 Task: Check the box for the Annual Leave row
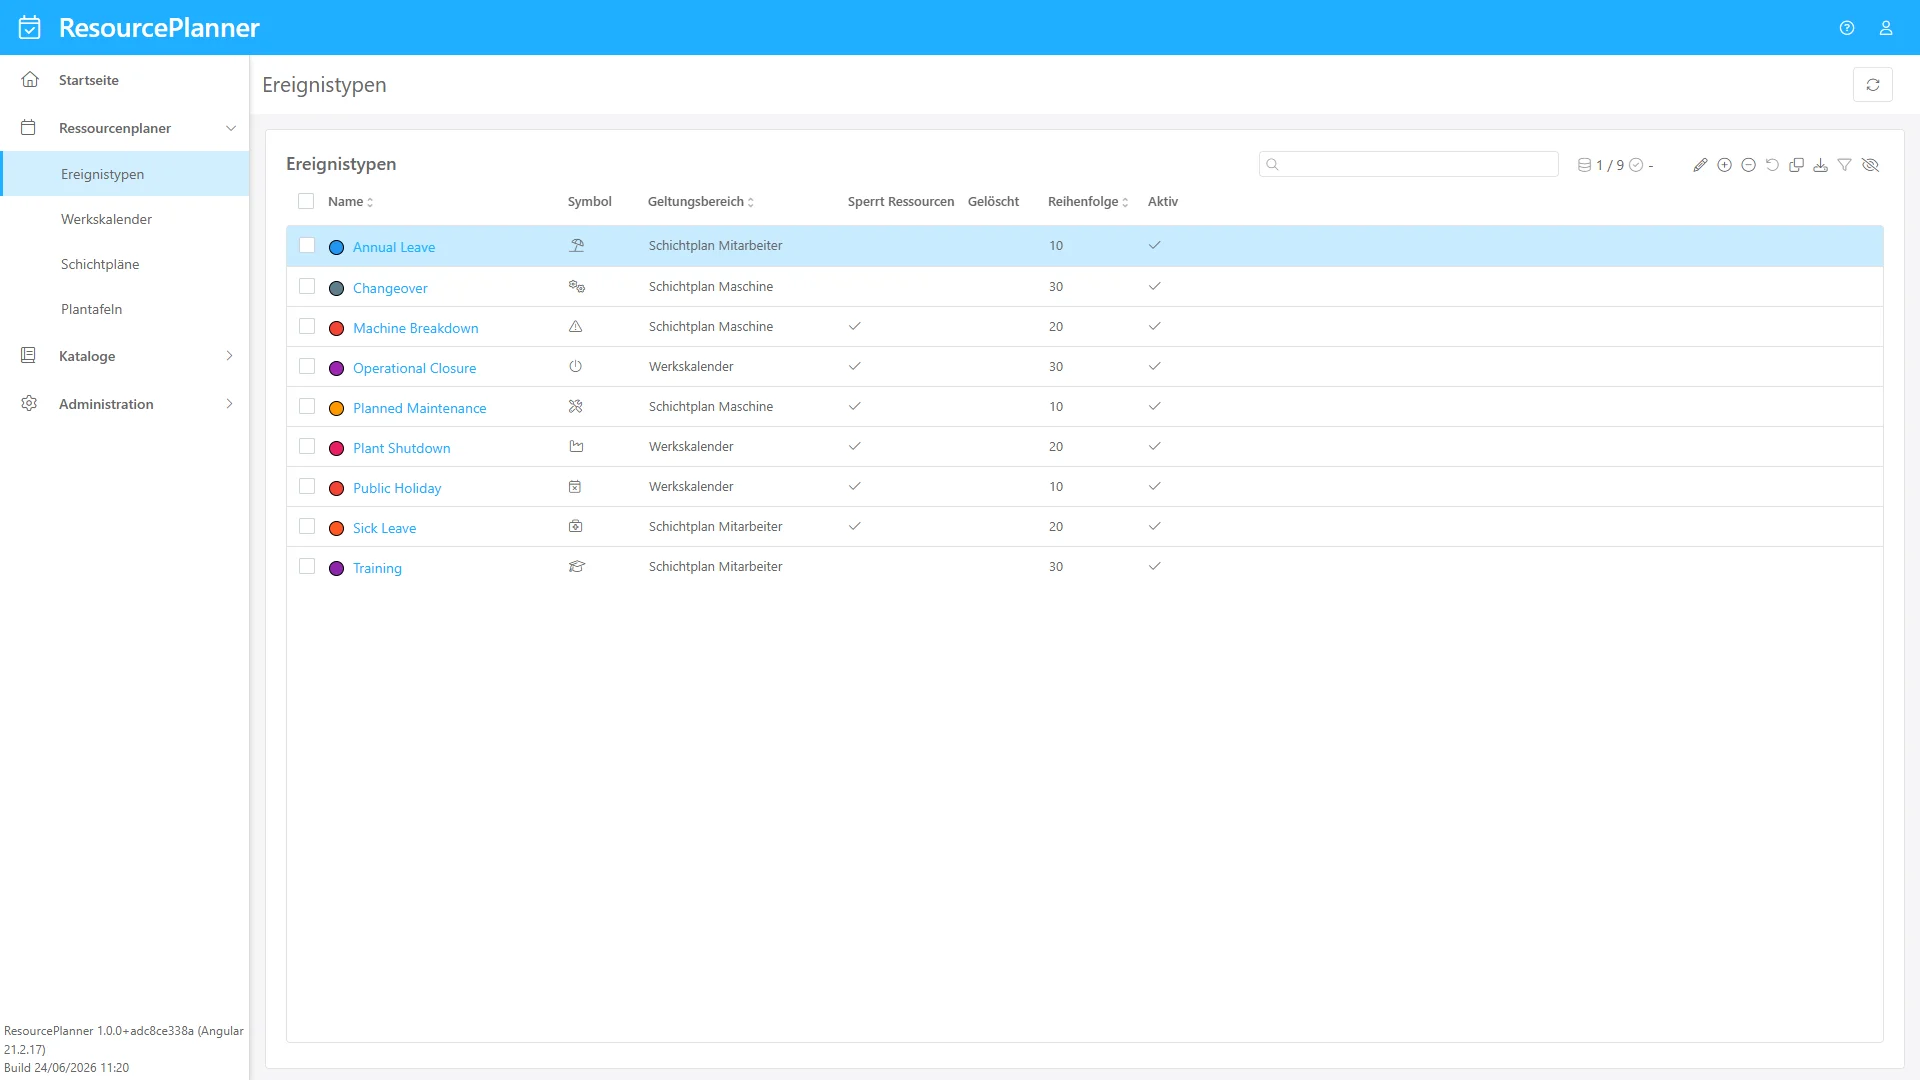coord(307,246)
